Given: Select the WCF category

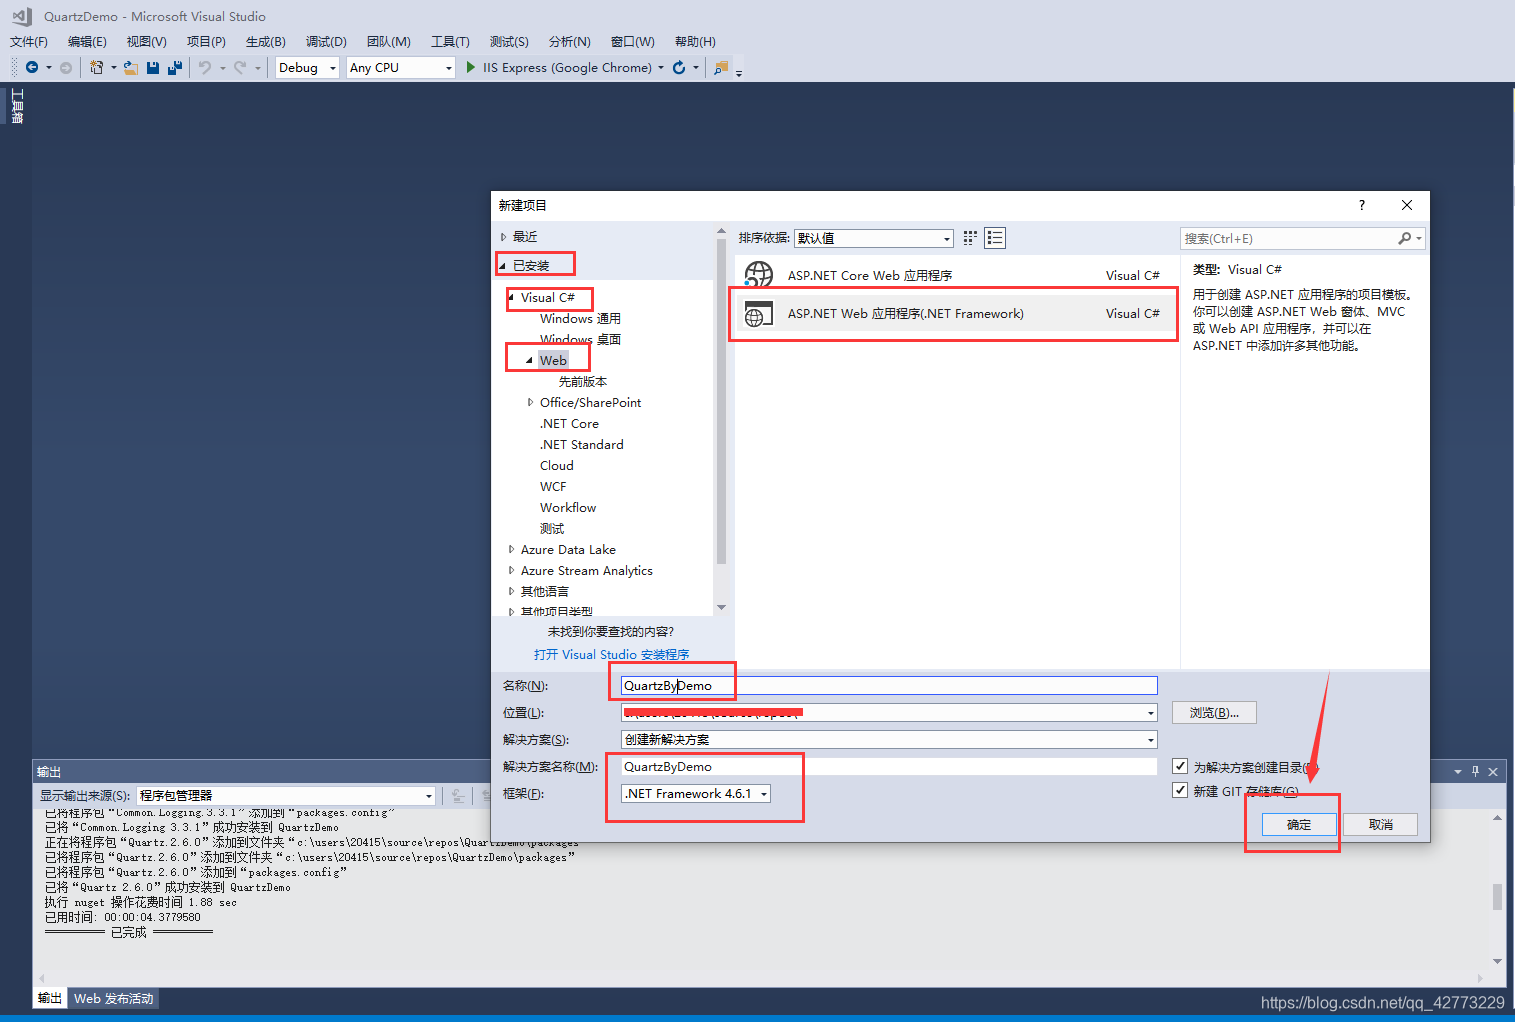Looking at the screenshot, I should (553, 486).
